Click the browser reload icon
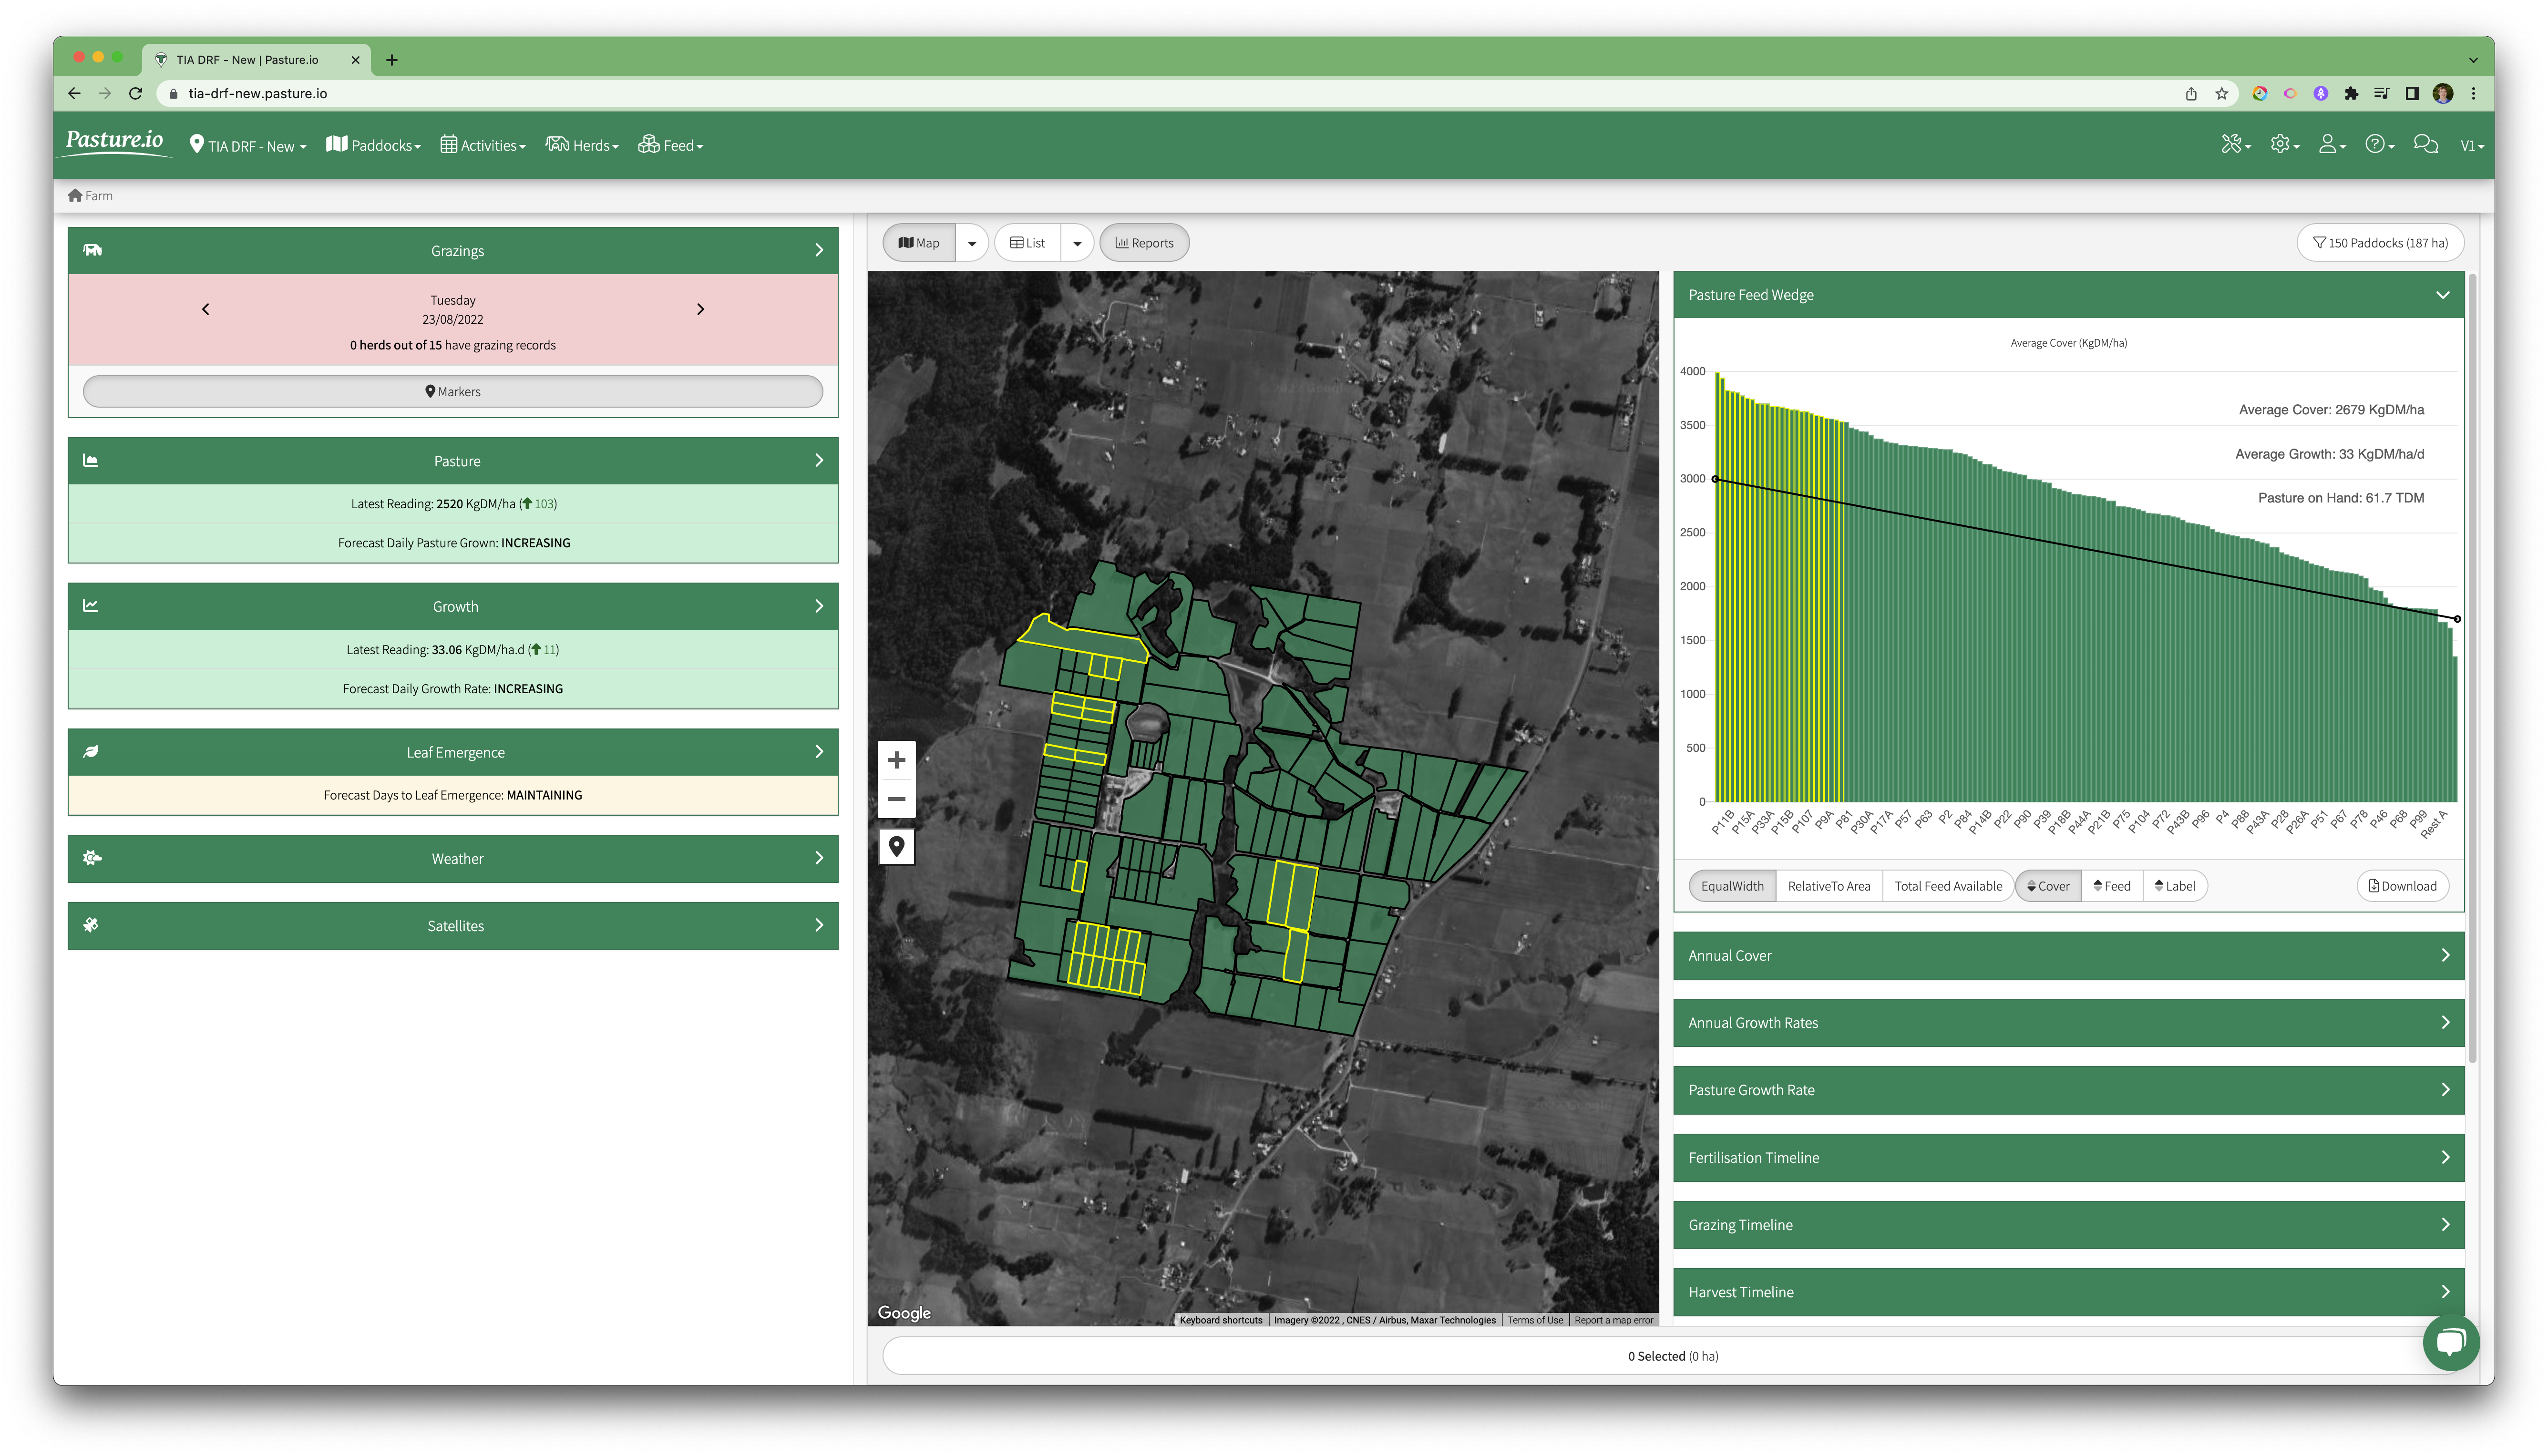This screenshot has height=1456, width=2548. click(x=136, y=93)
